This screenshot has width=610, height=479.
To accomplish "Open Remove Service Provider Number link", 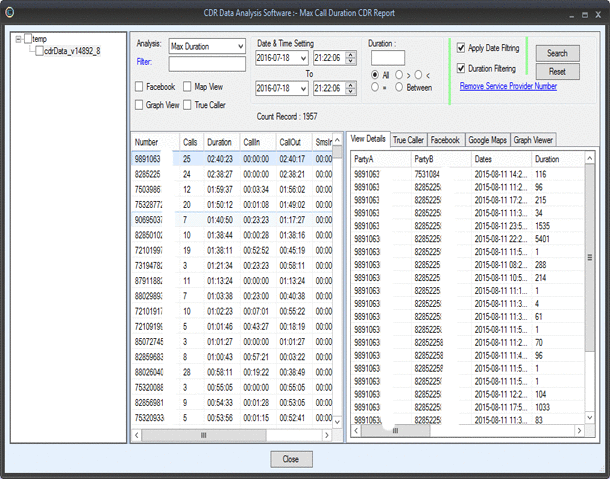I will pos(508,86).
